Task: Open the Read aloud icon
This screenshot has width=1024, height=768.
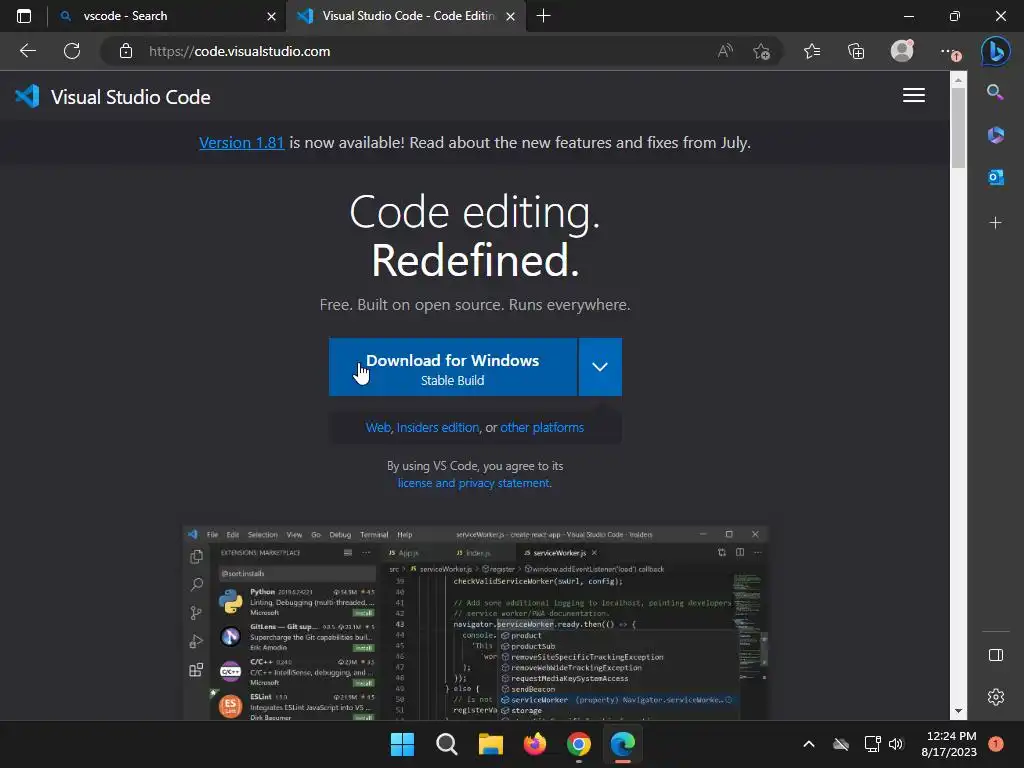Action: pos(725,51)
